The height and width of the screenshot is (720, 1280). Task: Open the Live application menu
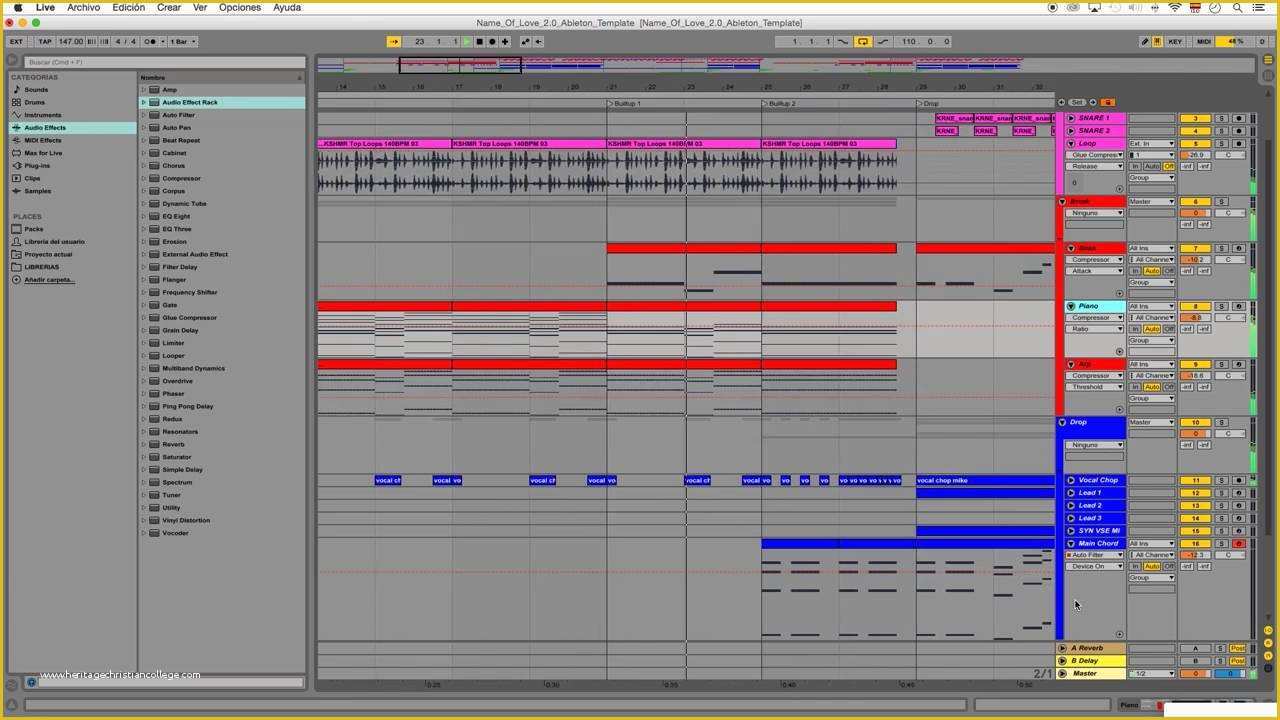pyautogui.click(x=45, y=7)
